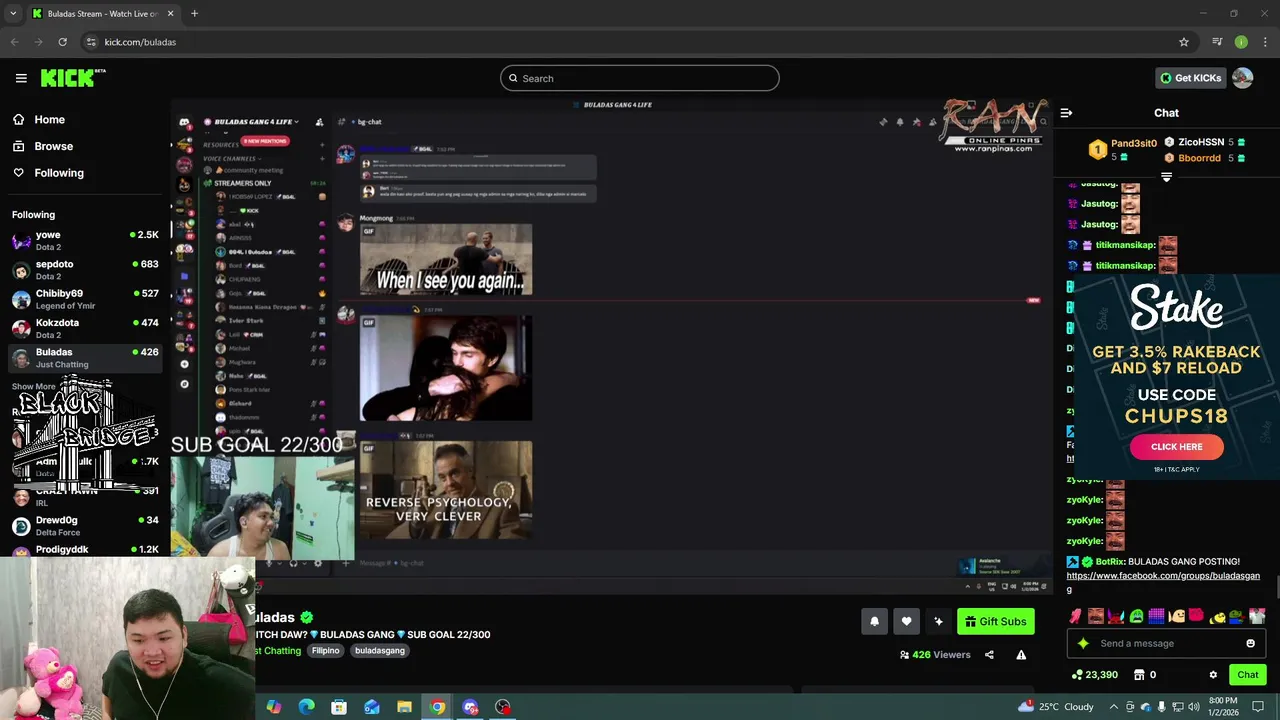Reload the page
Screen dimensions: 1280x720
(x=62, y=42)
